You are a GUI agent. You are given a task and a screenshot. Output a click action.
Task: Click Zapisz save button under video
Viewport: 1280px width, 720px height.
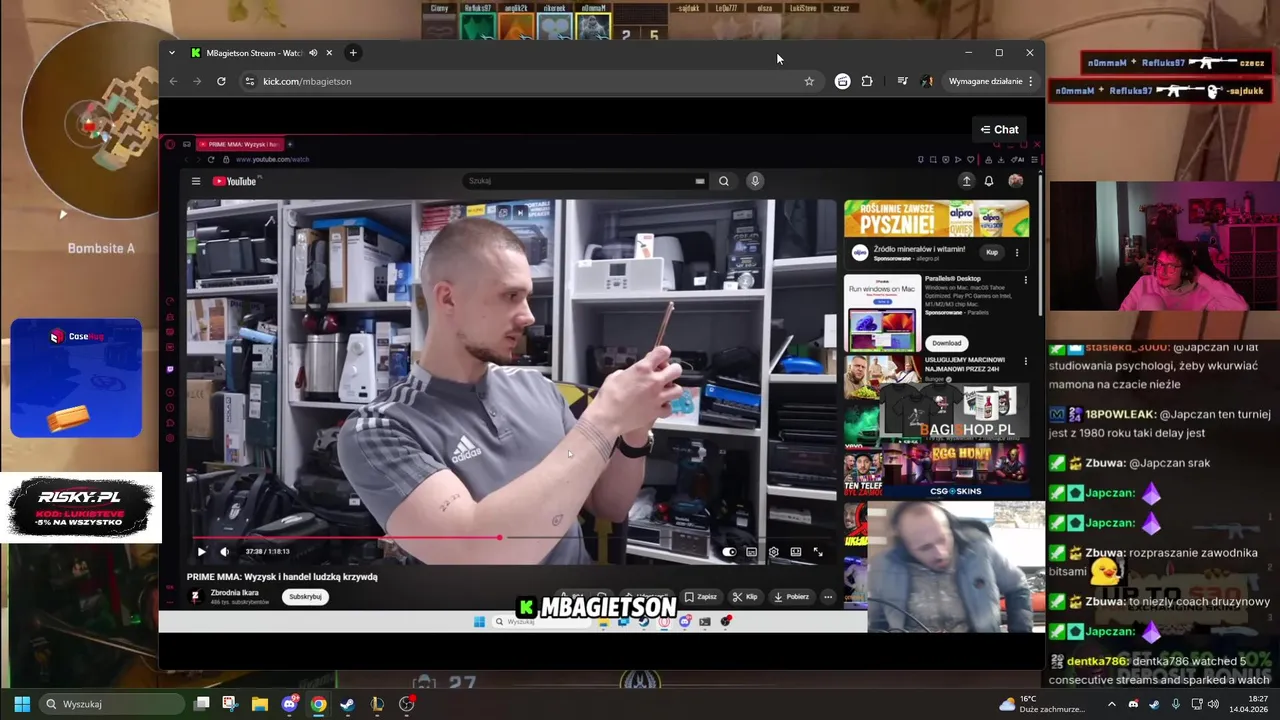(700, 597)
